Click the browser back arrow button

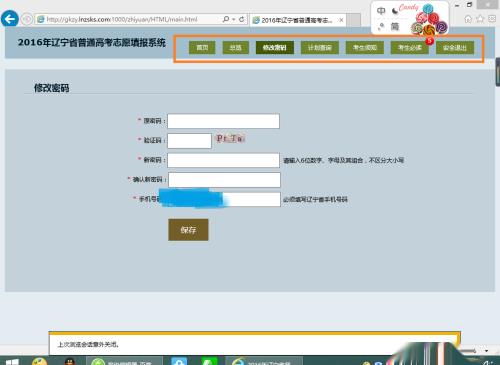point(10,18)
